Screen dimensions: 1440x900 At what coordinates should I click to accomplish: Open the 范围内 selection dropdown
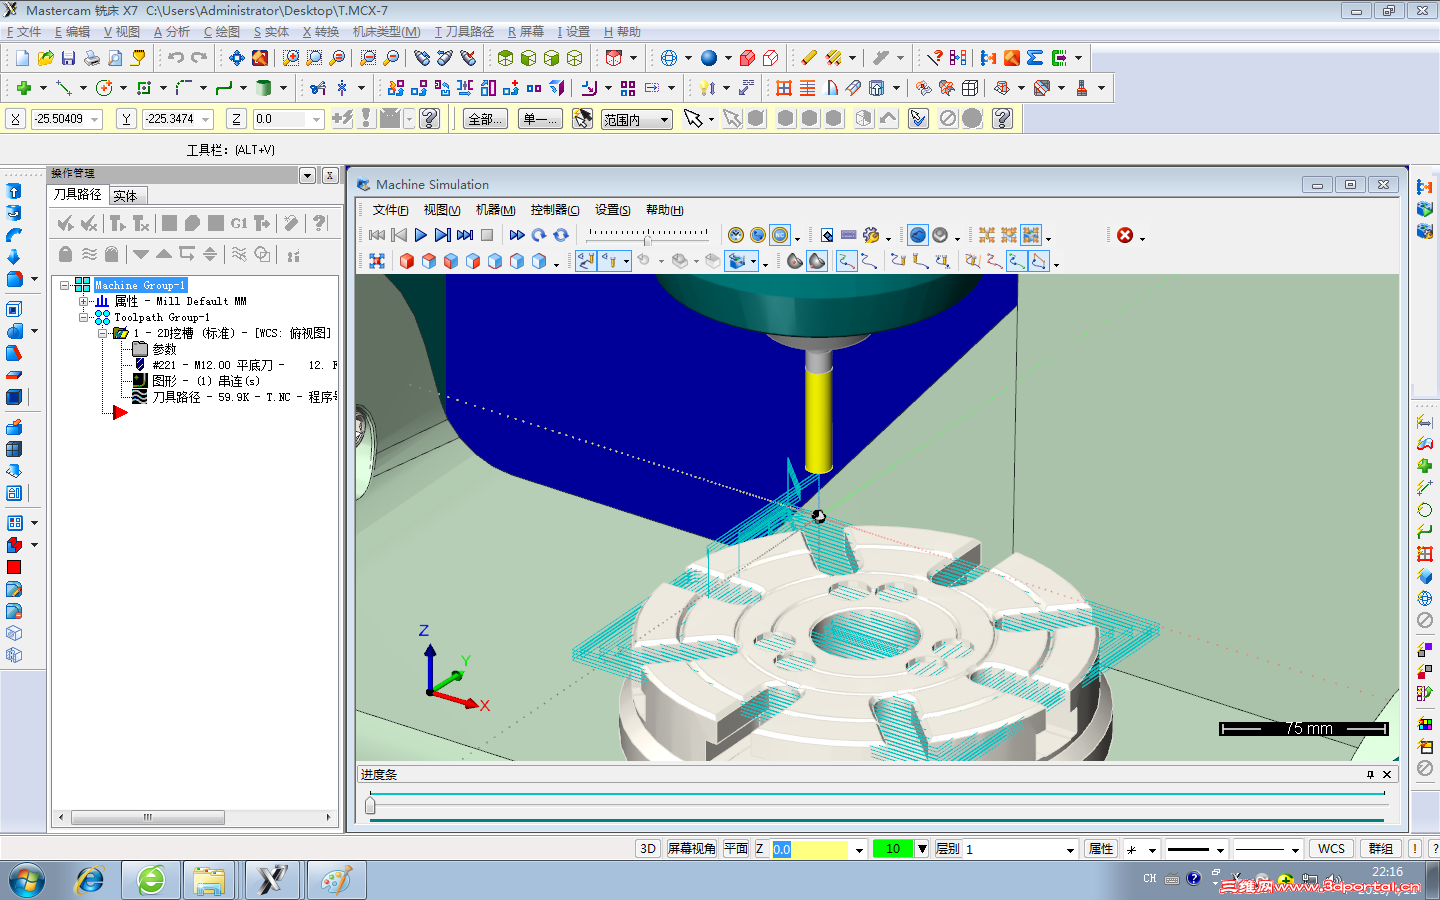(x=665, y=119)
